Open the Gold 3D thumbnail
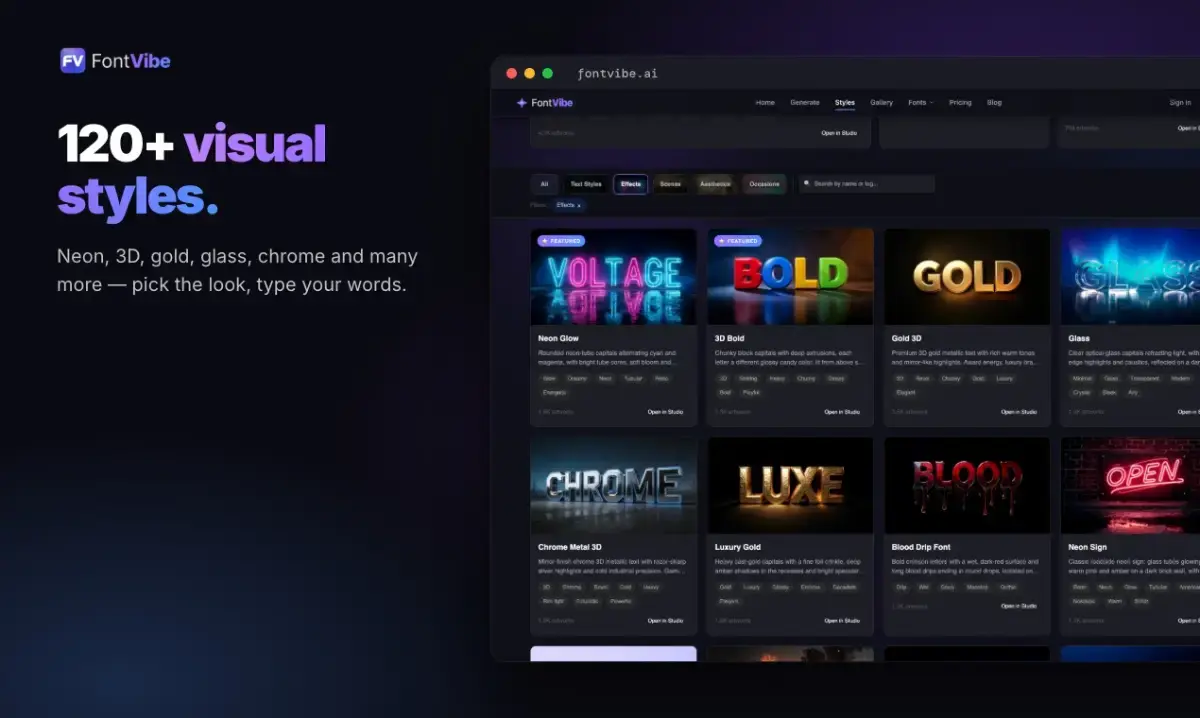Image resolution: width=1200 pixels, height=718 pixels. coord(968,277)
